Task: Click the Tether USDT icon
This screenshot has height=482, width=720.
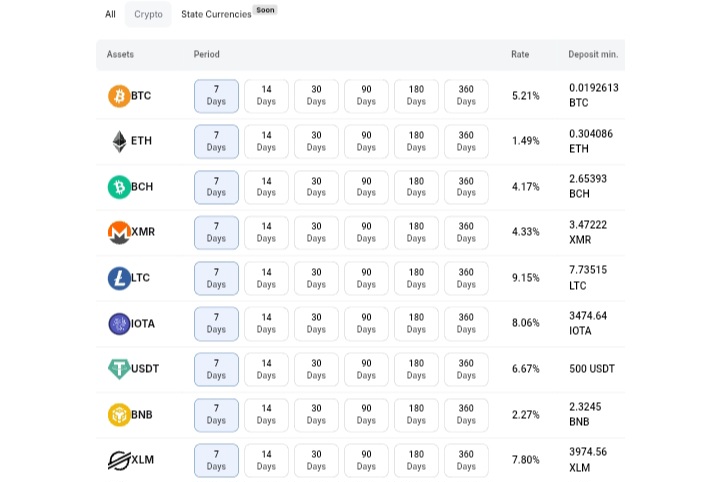Action: point(119,369)
